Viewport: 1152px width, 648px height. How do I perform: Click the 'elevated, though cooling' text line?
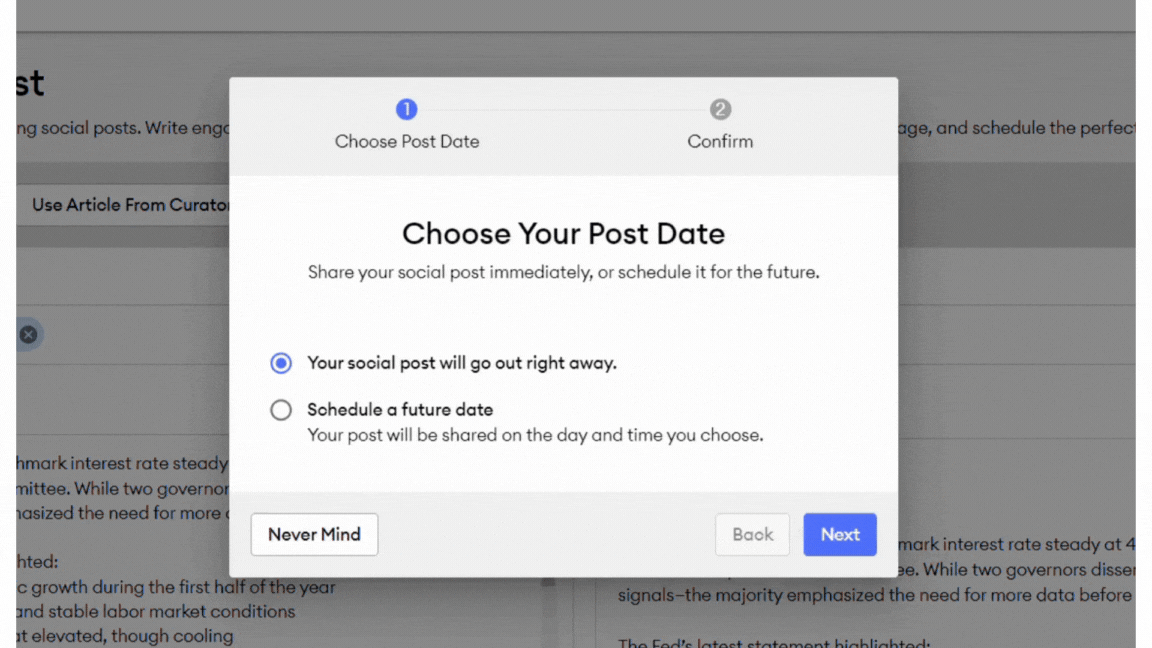125,636
